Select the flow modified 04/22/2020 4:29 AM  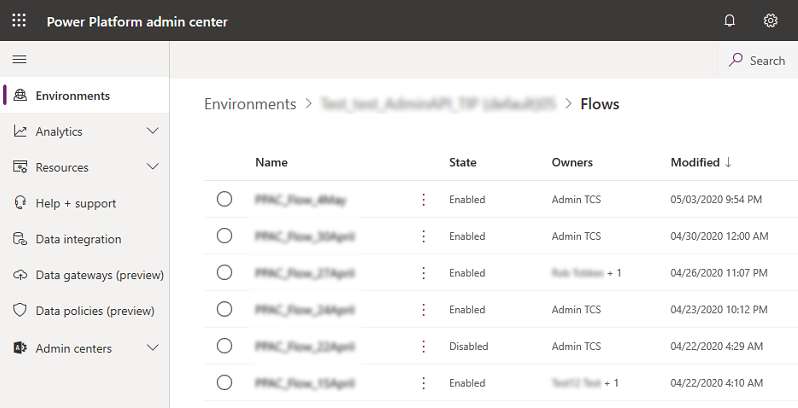pyautogui.click(x=224, y=346)
